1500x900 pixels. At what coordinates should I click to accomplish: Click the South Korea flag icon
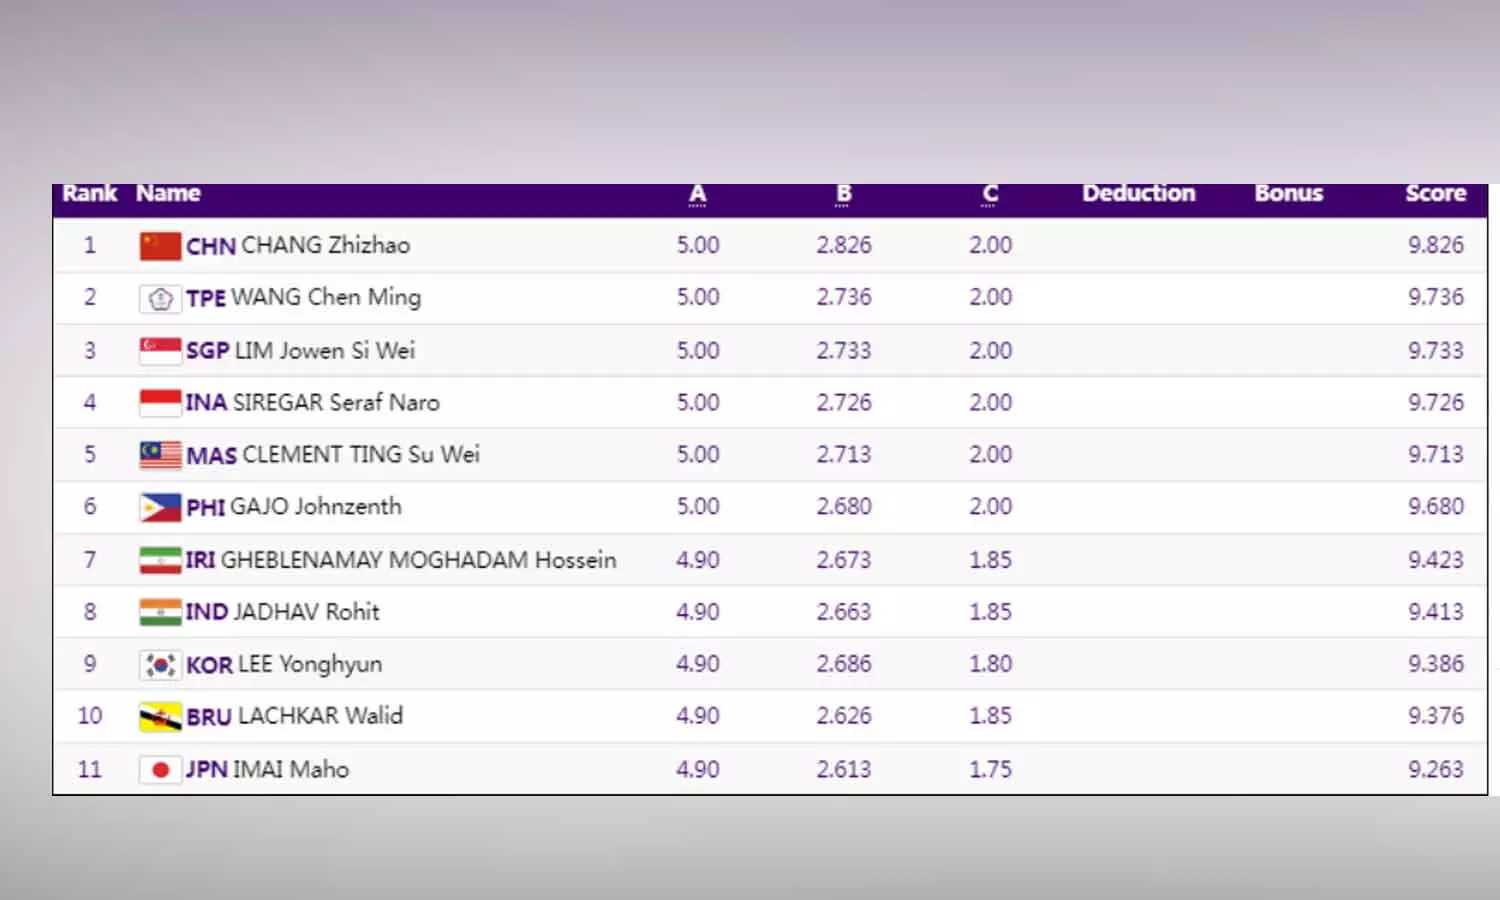click(x=160, y=664)
